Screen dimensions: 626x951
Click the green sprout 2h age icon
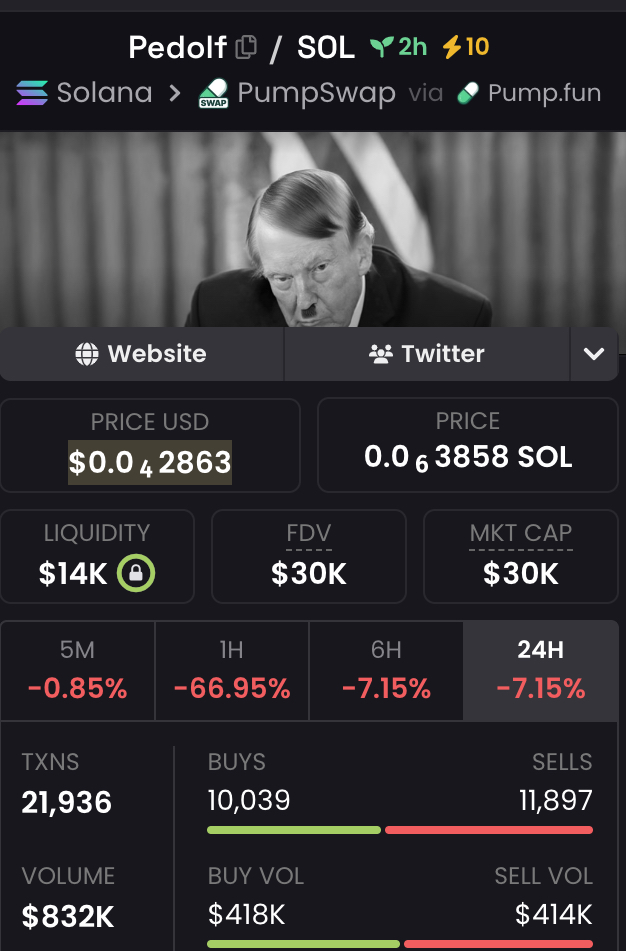coord(381,47)
